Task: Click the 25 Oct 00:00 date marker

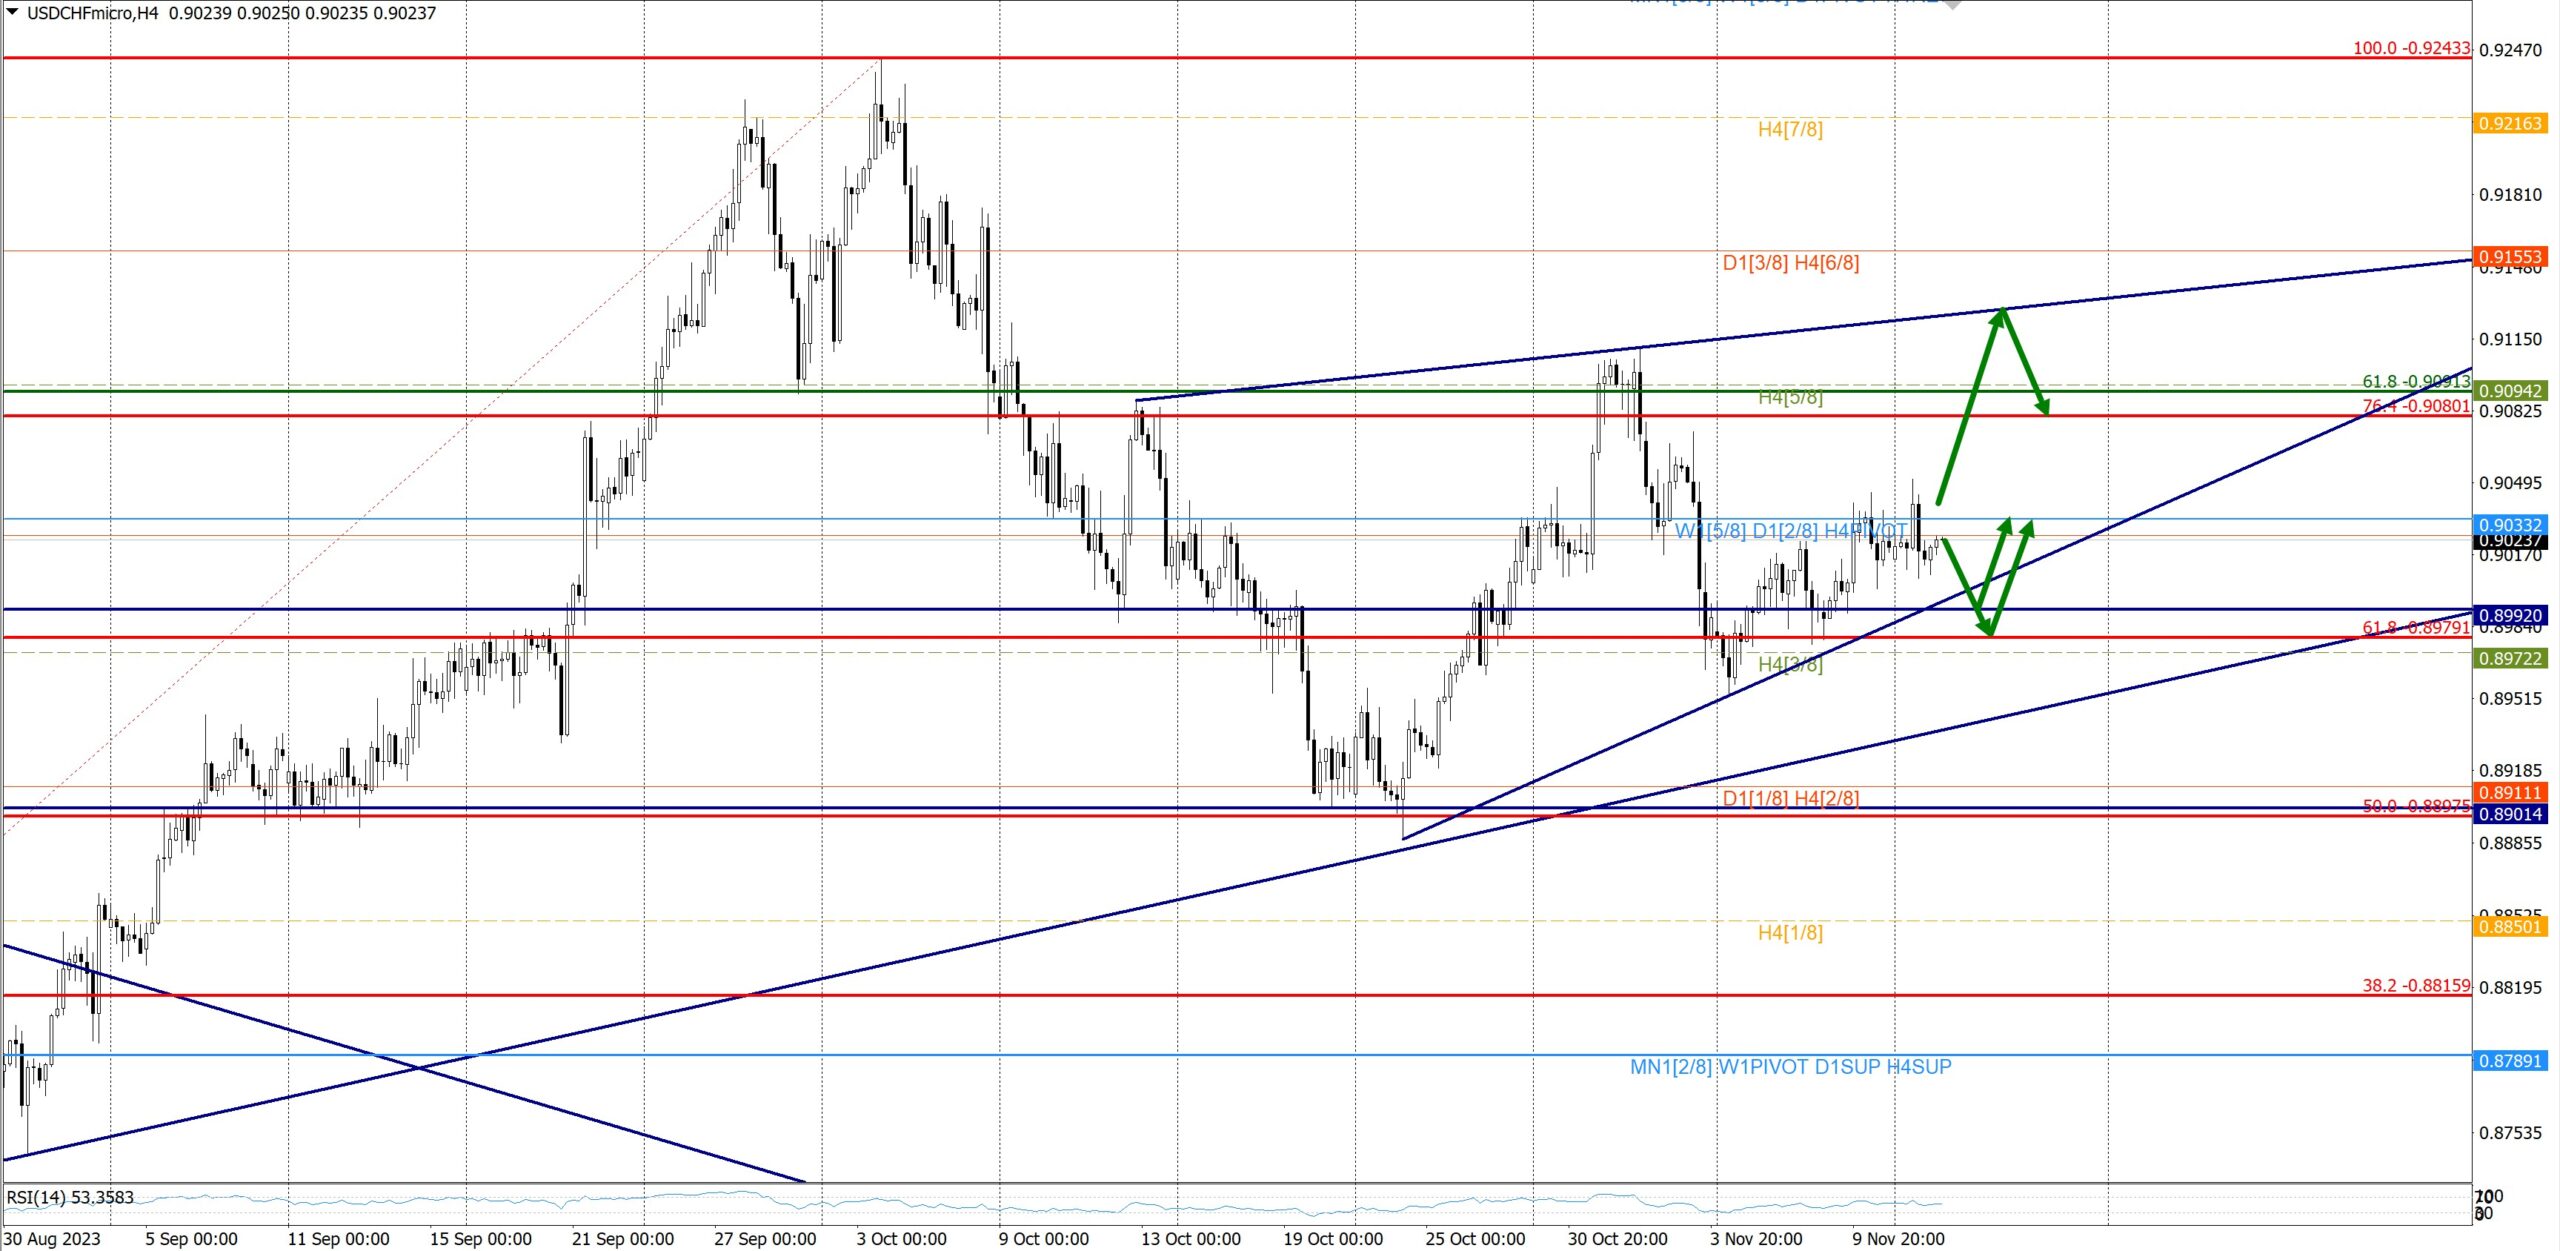Action: (1475, 1239)
